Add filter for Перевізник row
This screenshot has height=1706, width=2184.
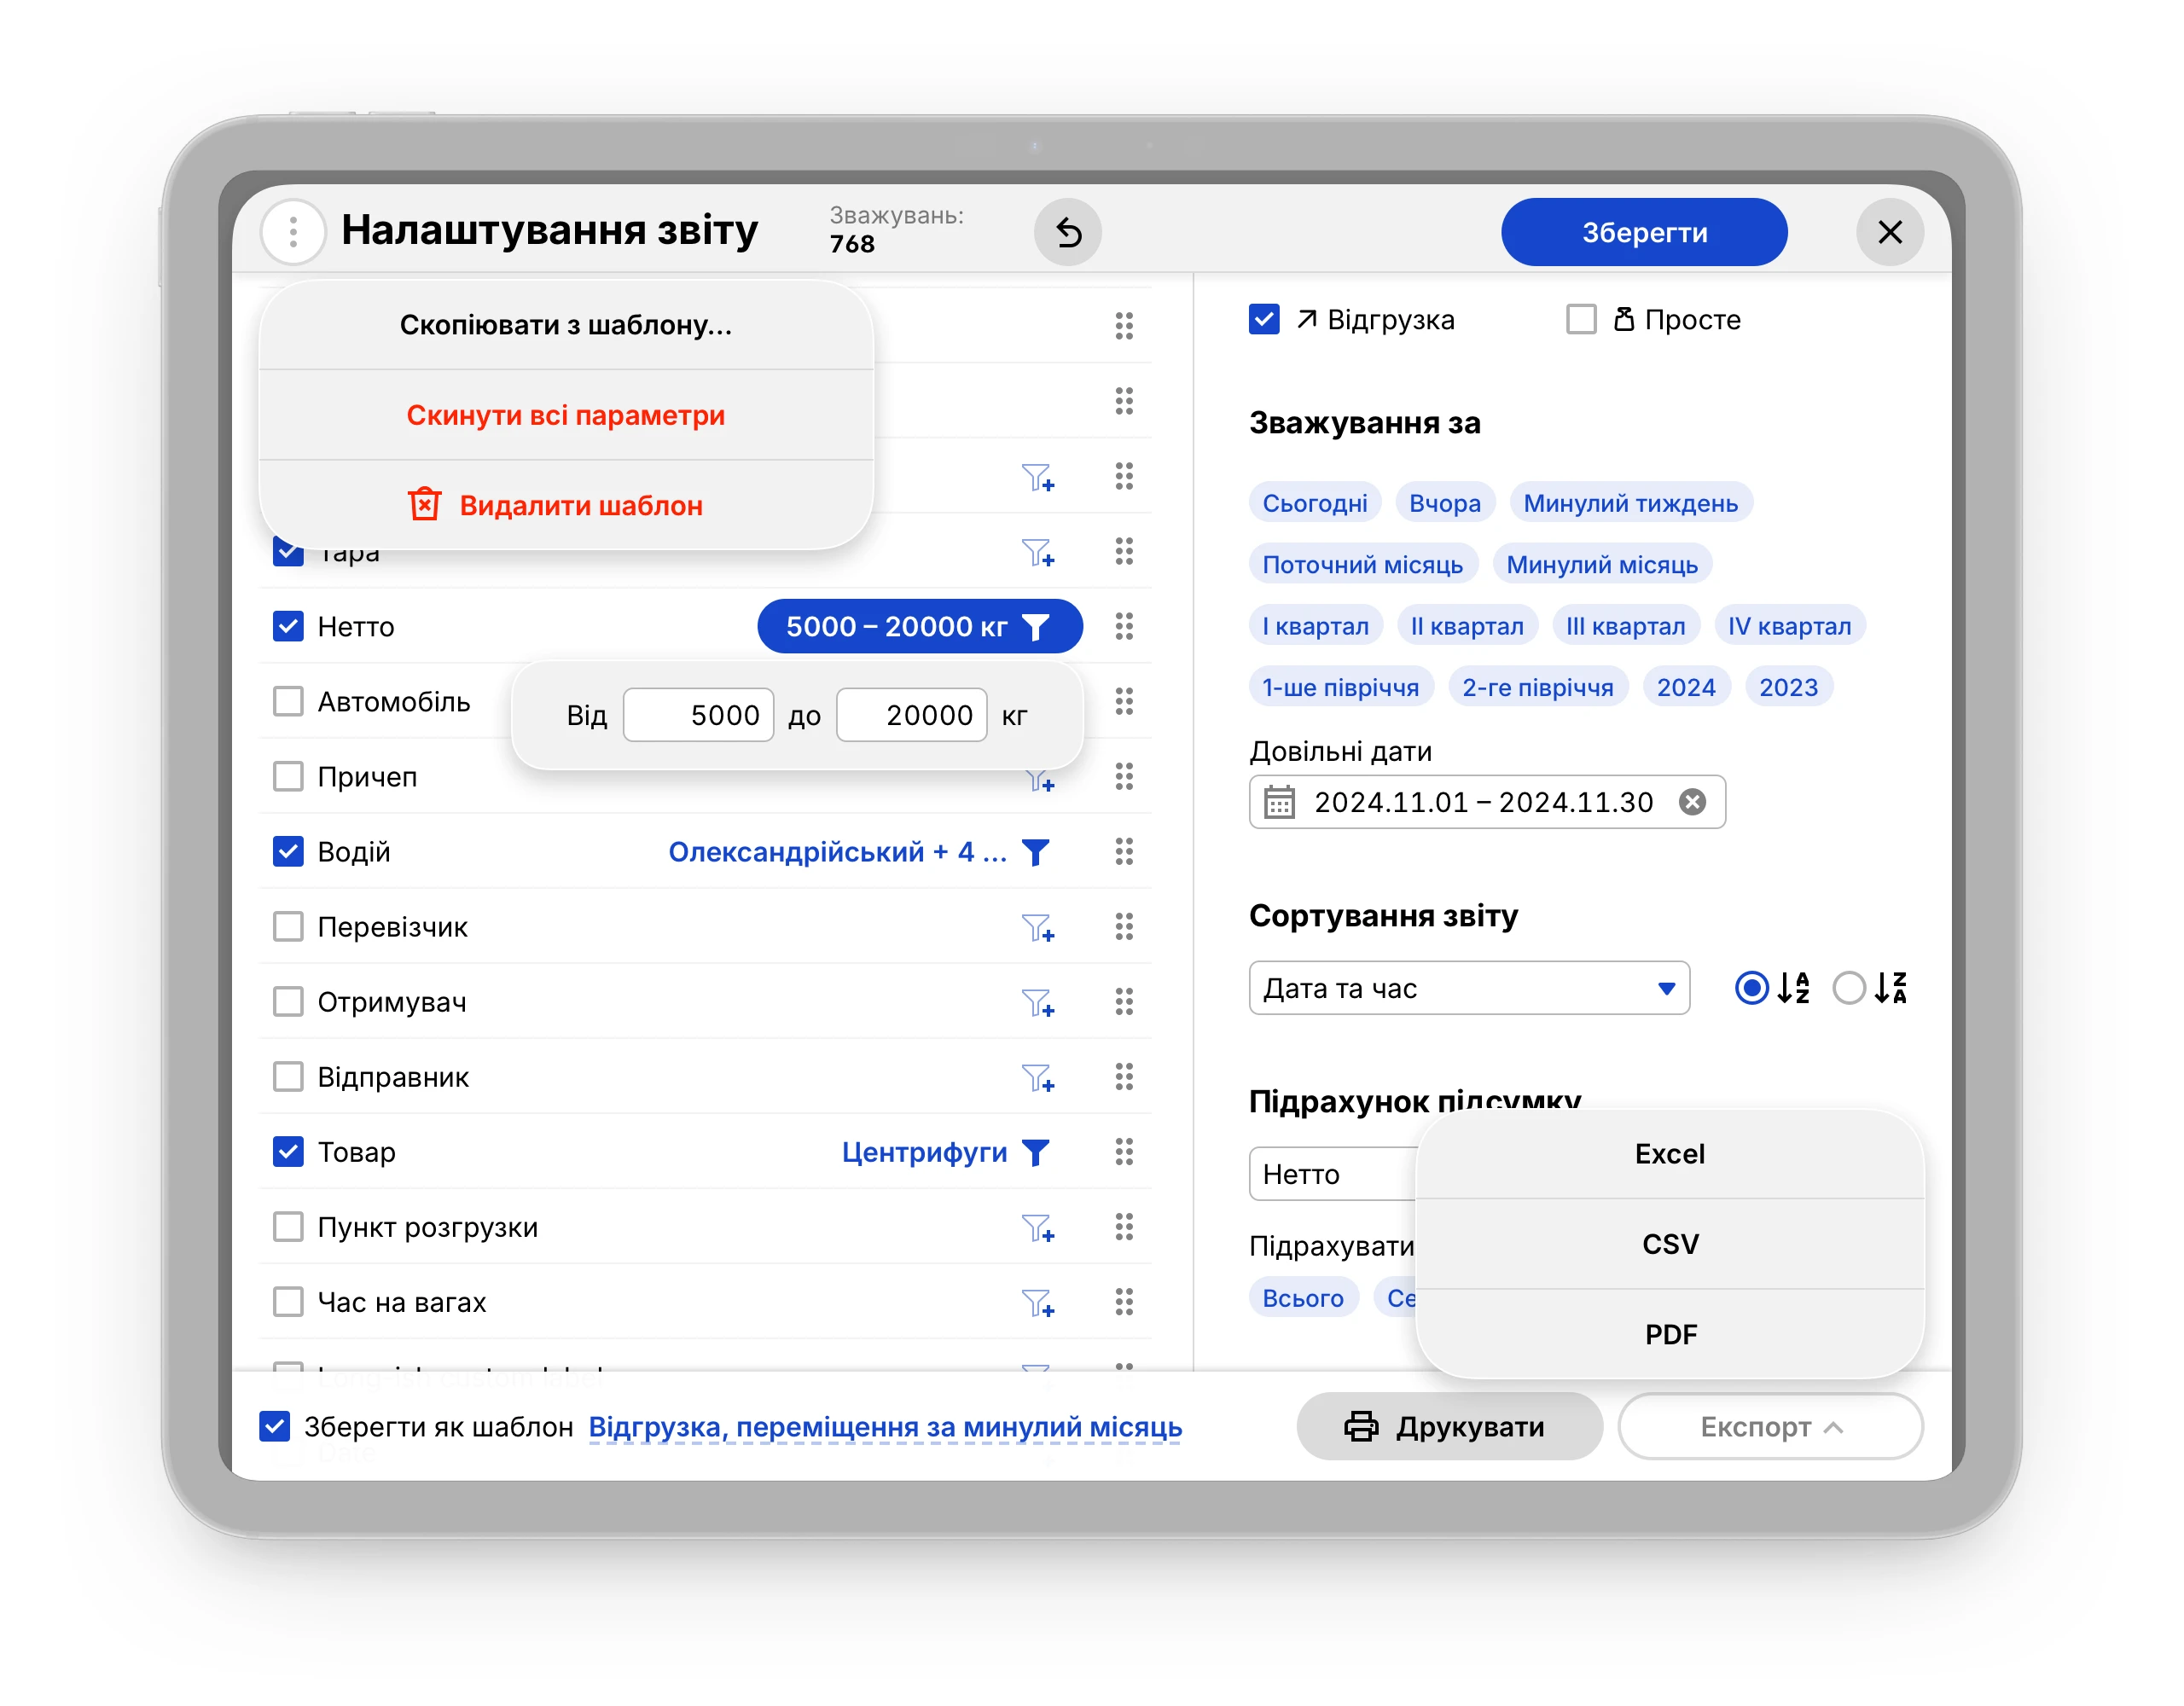coord(1037,927)
